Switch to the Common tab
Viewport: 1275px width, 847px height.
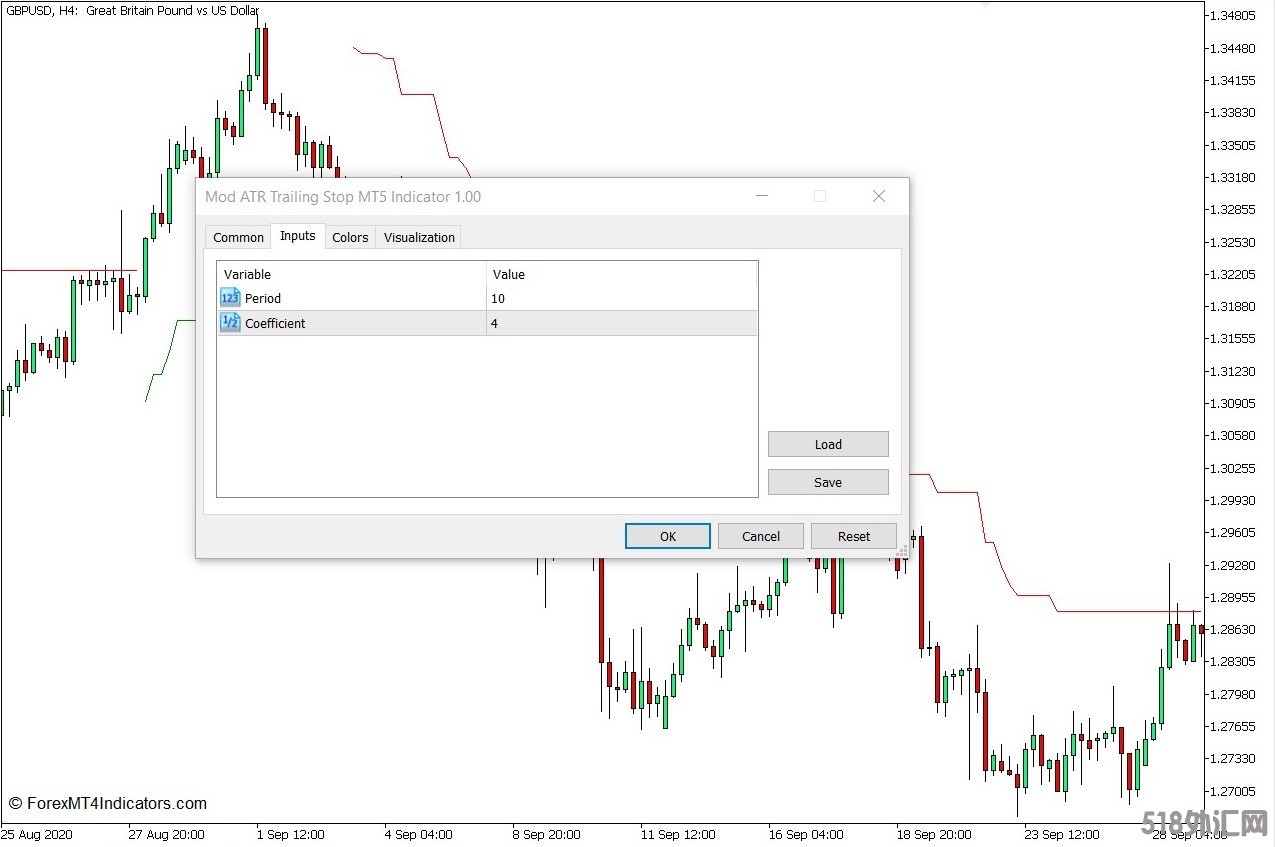pyautogui.click(x=238, y=237)
